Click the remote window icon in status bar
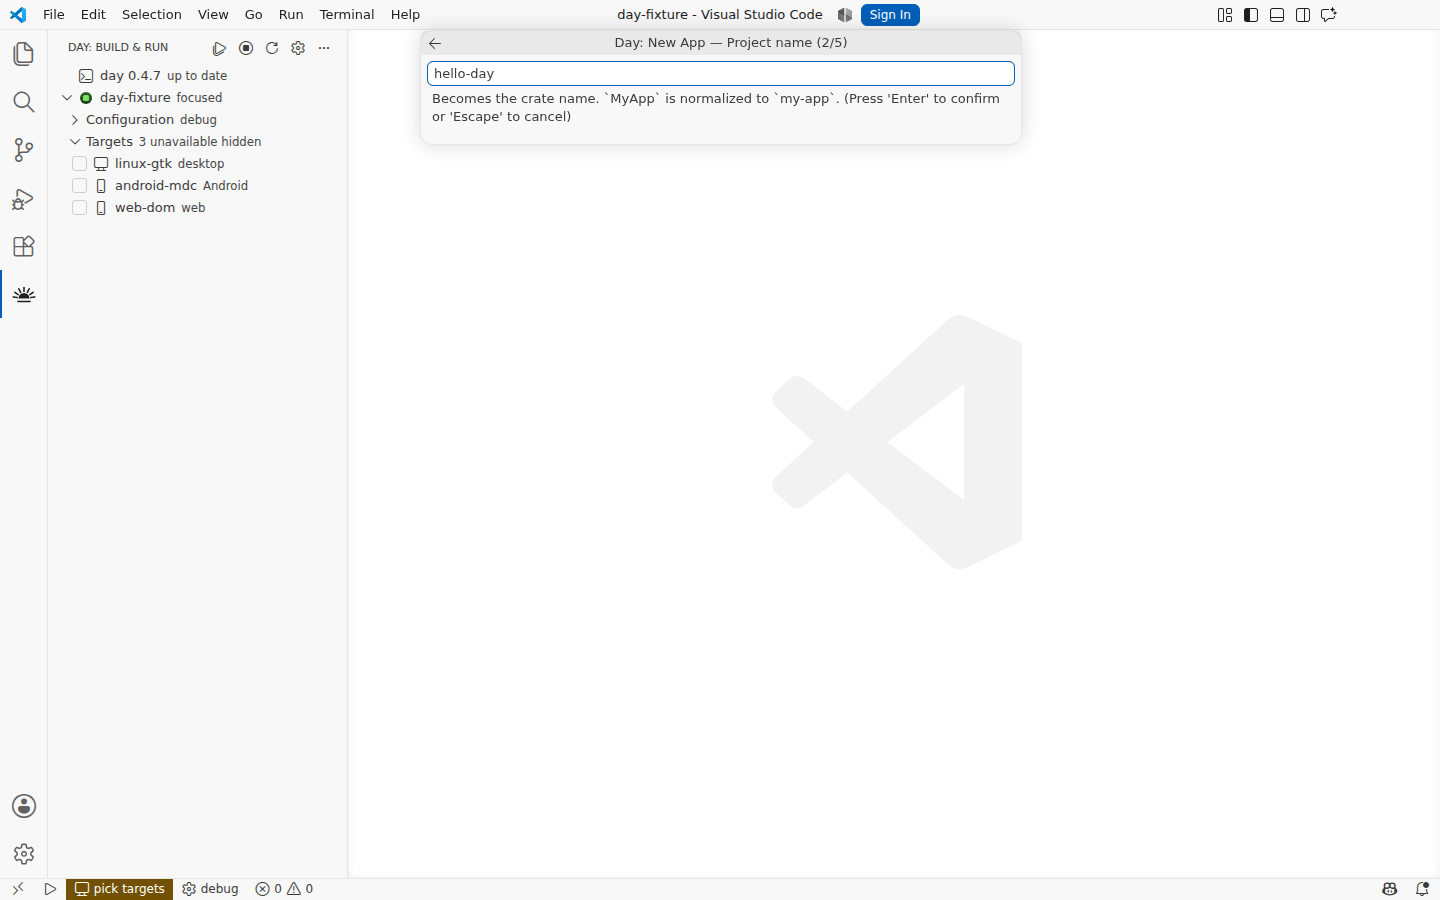Viewport: 1440px width, 900px height. point(18,889)
